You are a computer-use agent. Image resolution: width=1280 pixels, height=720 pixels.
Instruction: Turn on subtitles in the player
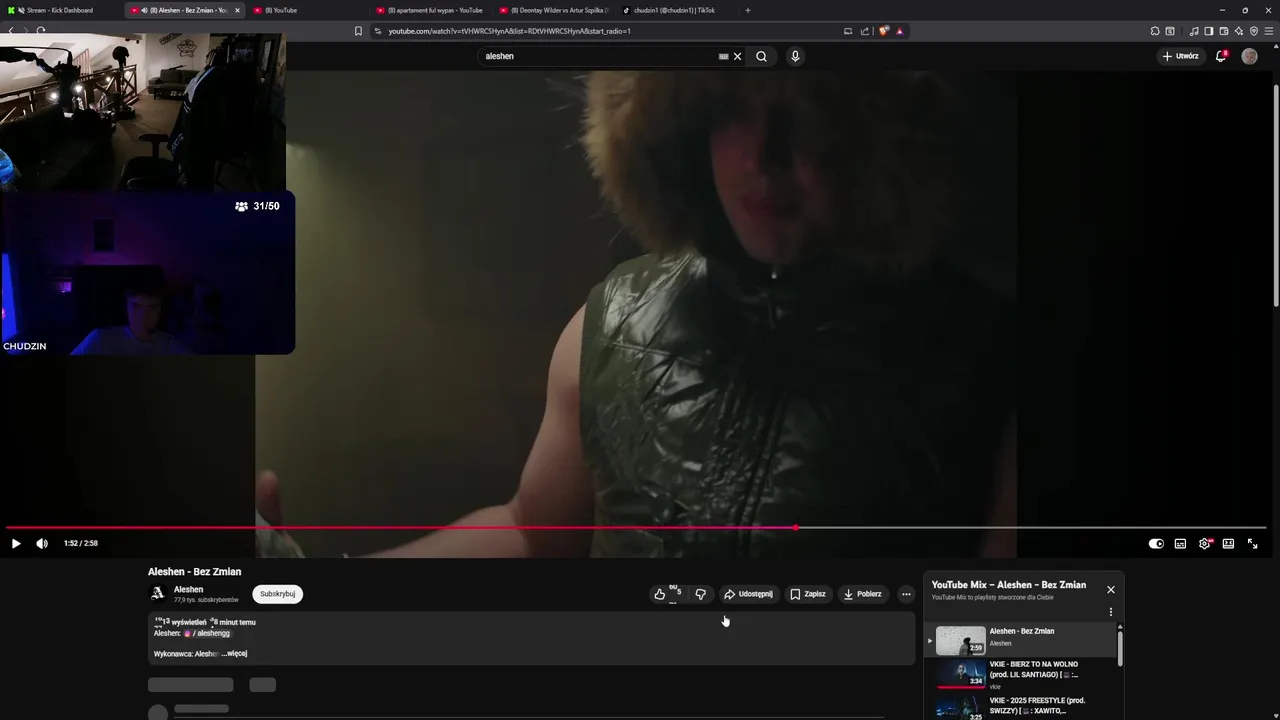click(x=1180, y=544)
